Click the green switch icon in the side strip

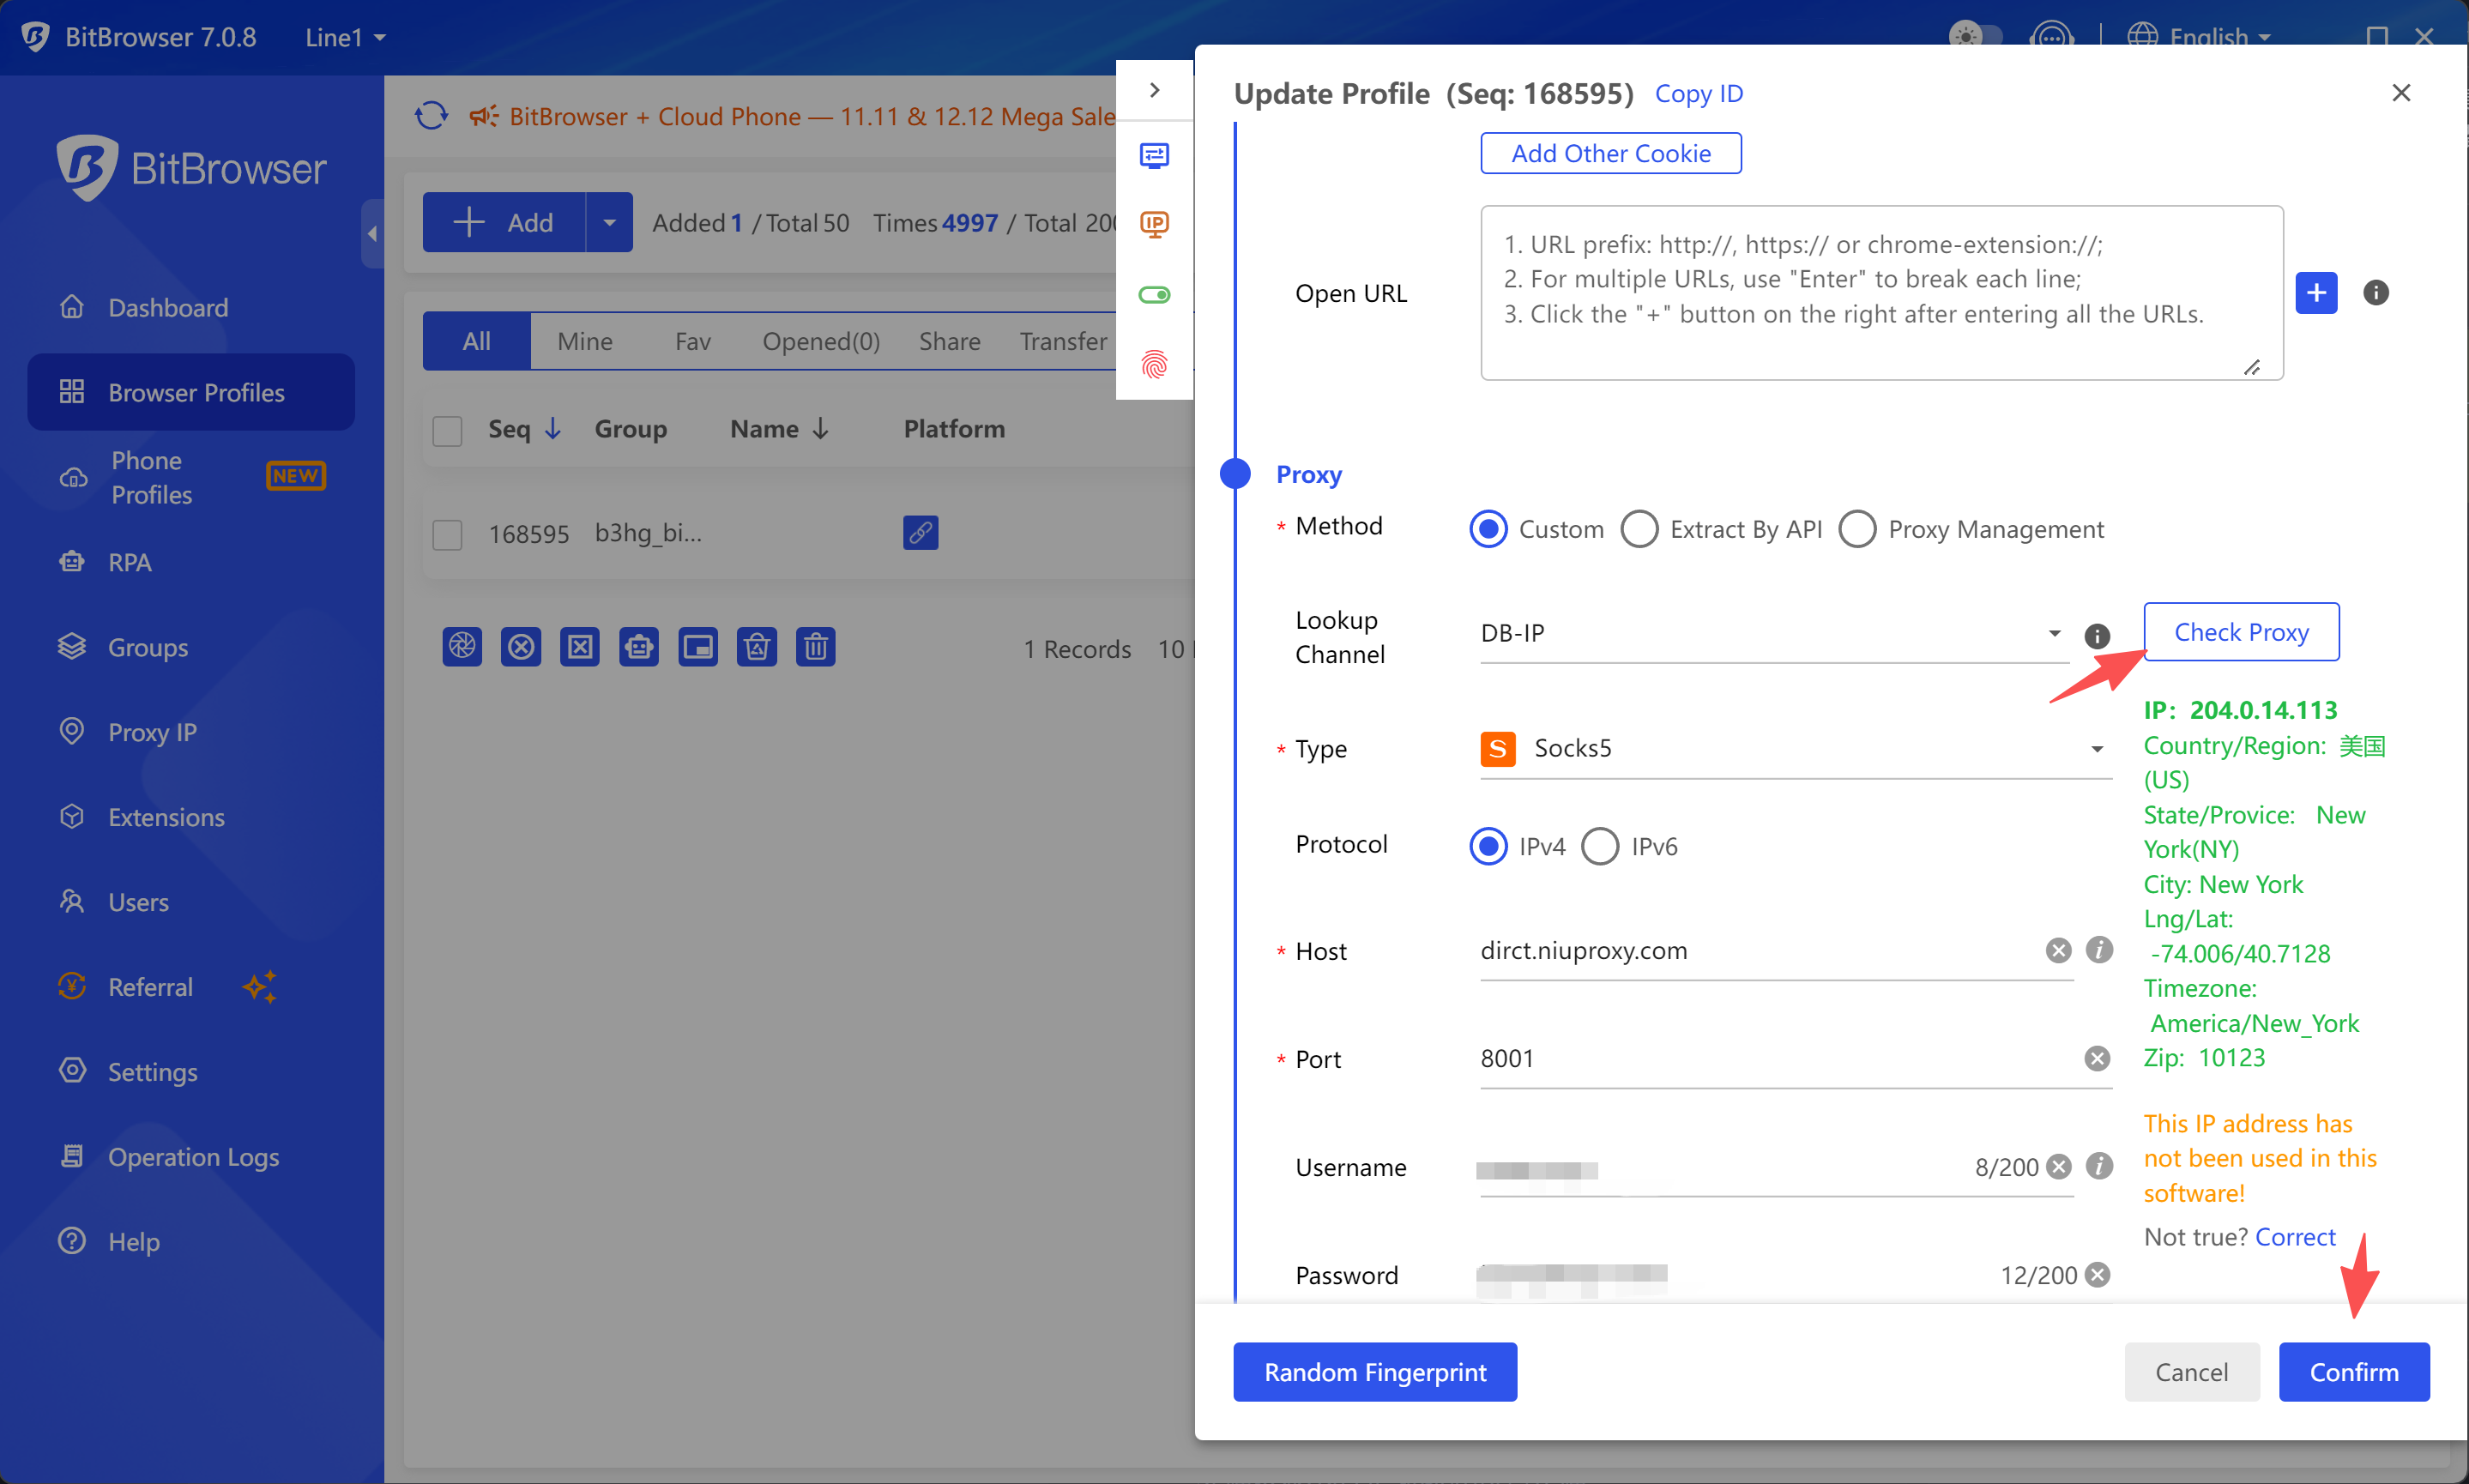pyautogui.click(x=1154, y=294)
